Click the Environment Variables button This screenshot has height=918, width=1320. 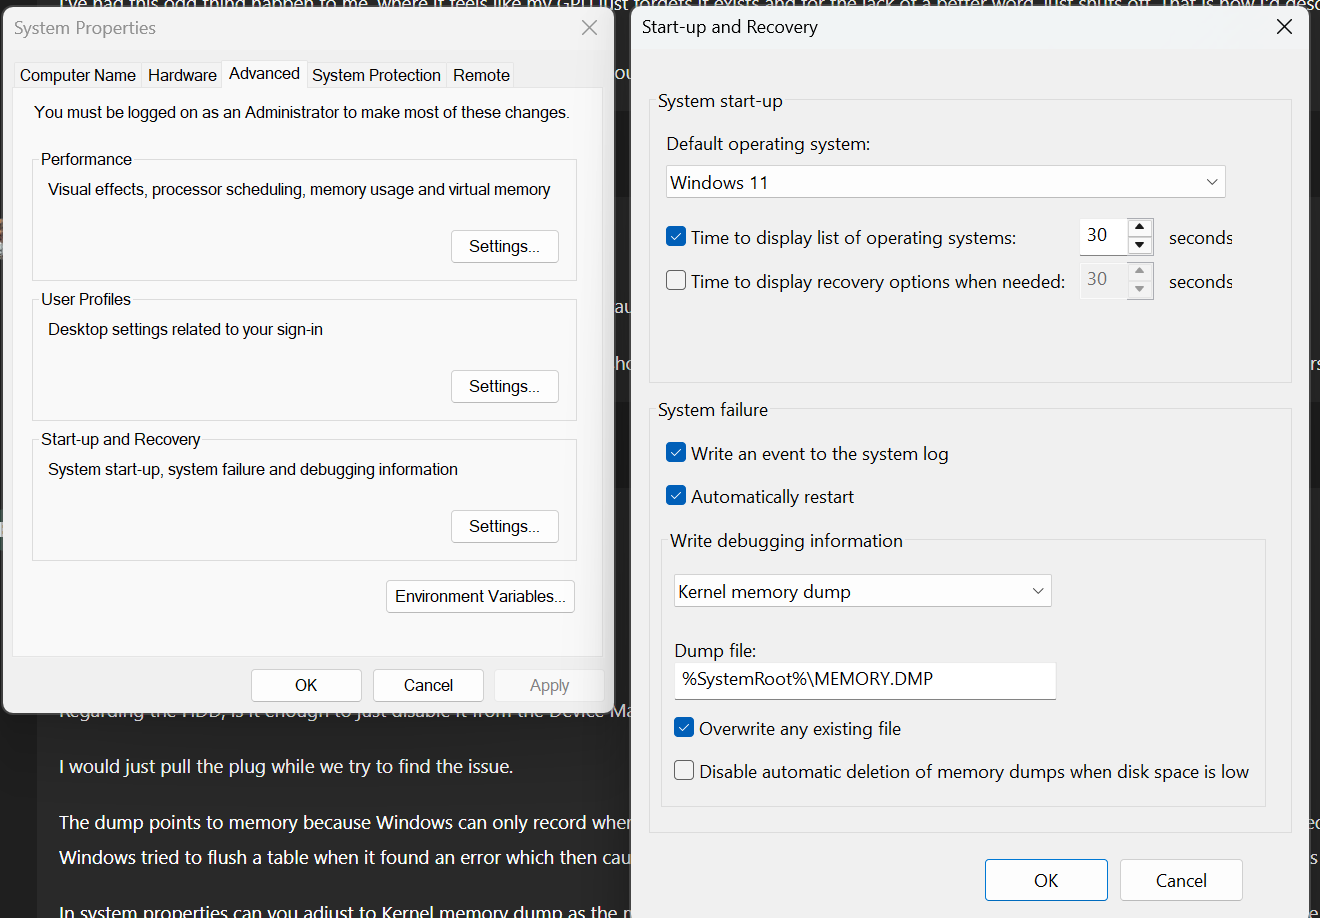click(480, 596)
